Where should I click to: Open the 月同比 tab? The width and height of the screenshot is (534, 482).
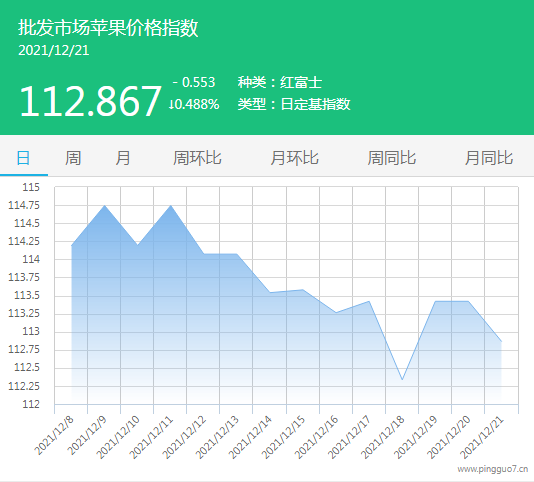[489, 158]
